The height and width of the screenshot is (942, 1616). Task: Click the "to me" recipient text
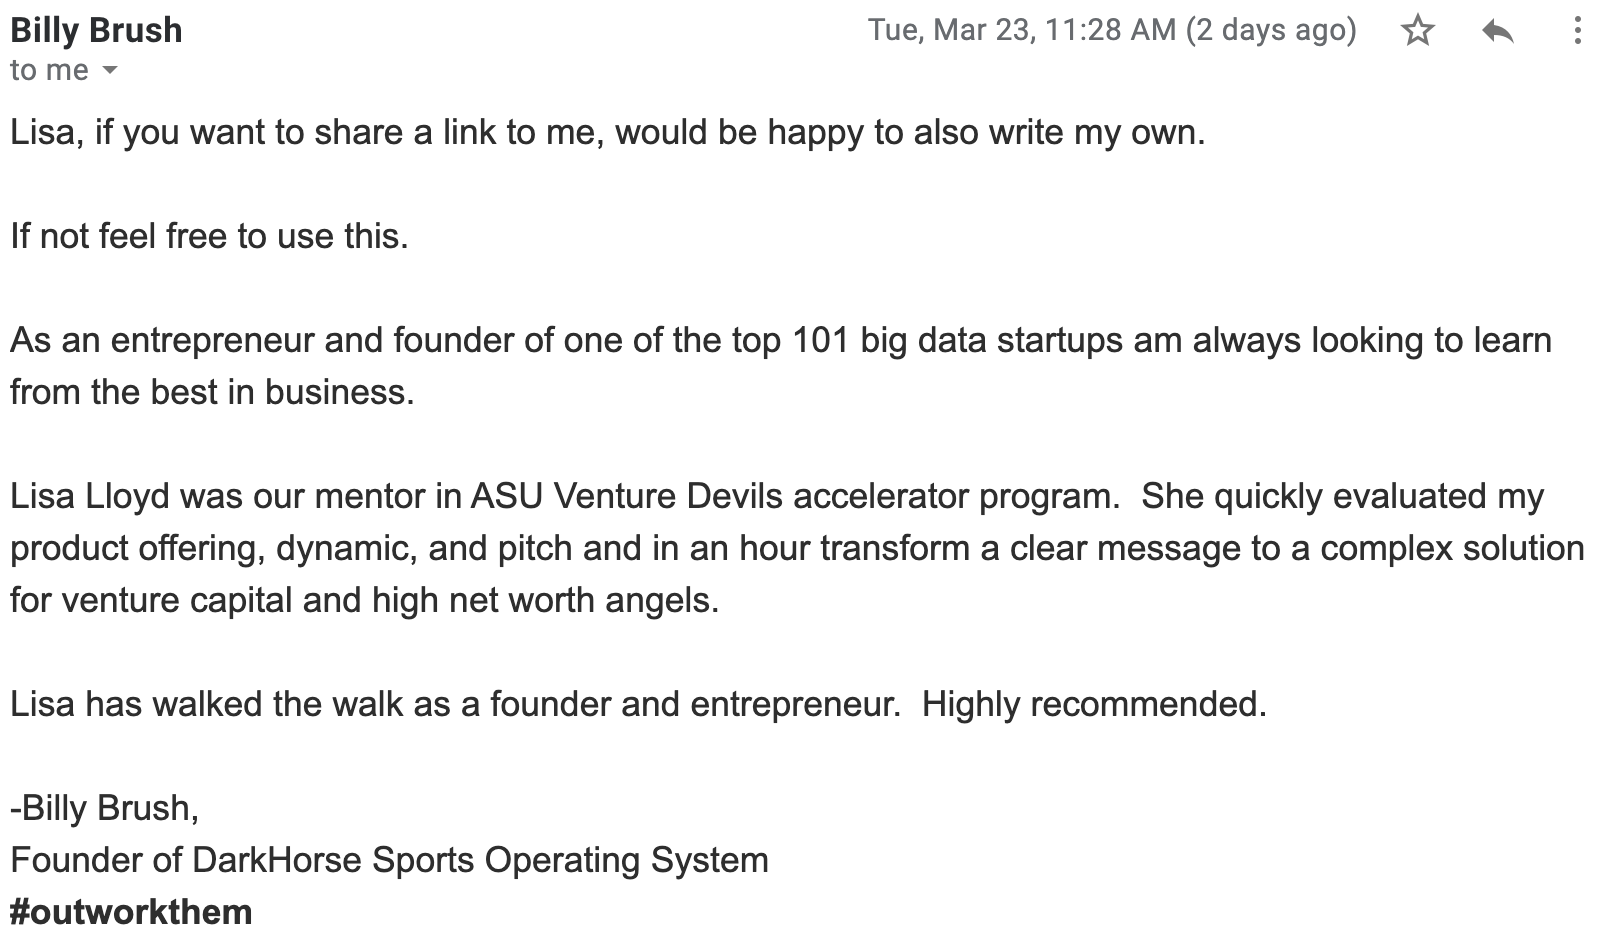49,71
